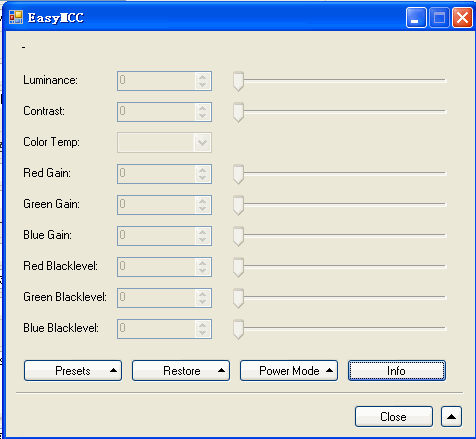
Task: Click the Info button
Action: click(x=397, y=370)
